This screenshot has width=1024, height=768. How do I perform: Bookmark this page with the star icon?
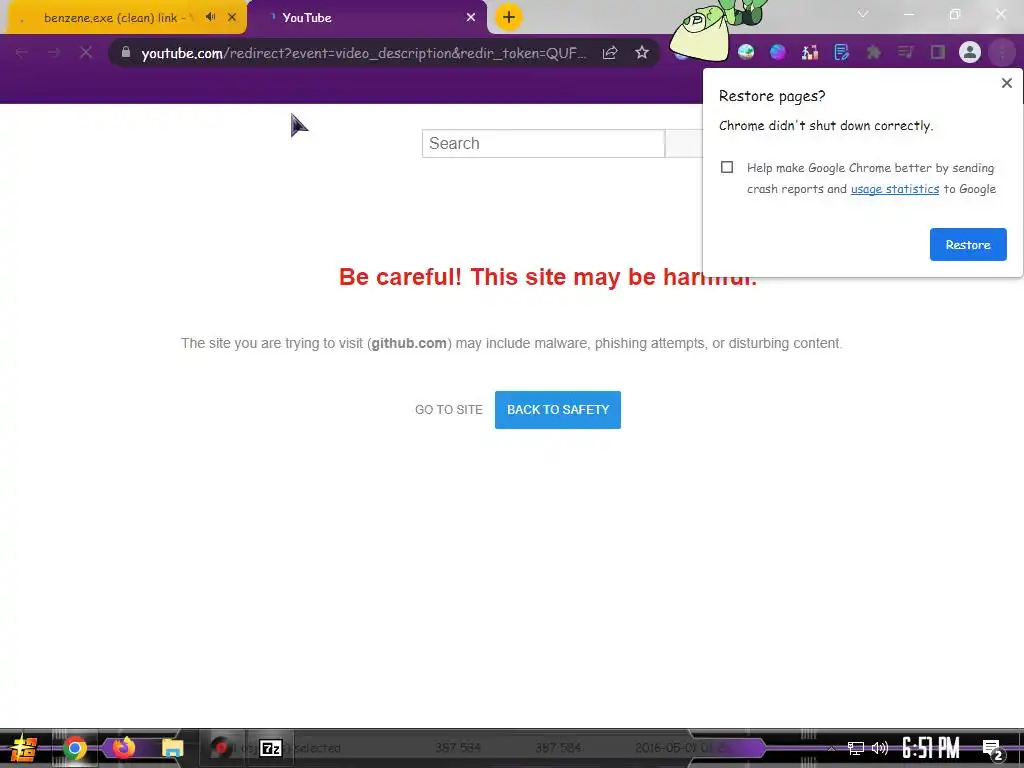pos(642,52)
